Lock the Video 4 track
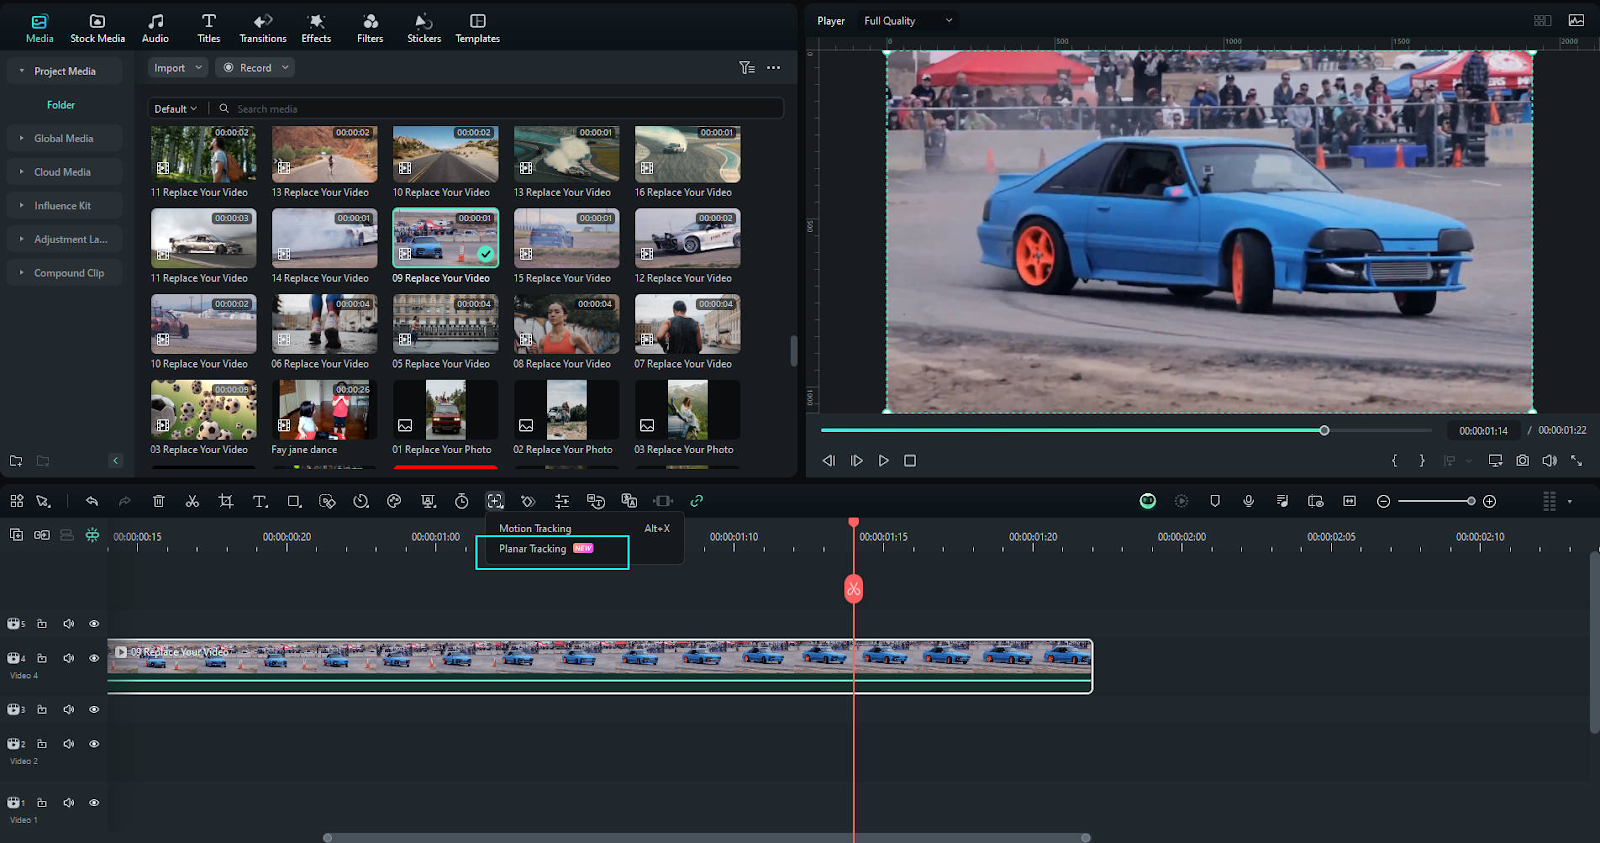 [x=42, y=658]
